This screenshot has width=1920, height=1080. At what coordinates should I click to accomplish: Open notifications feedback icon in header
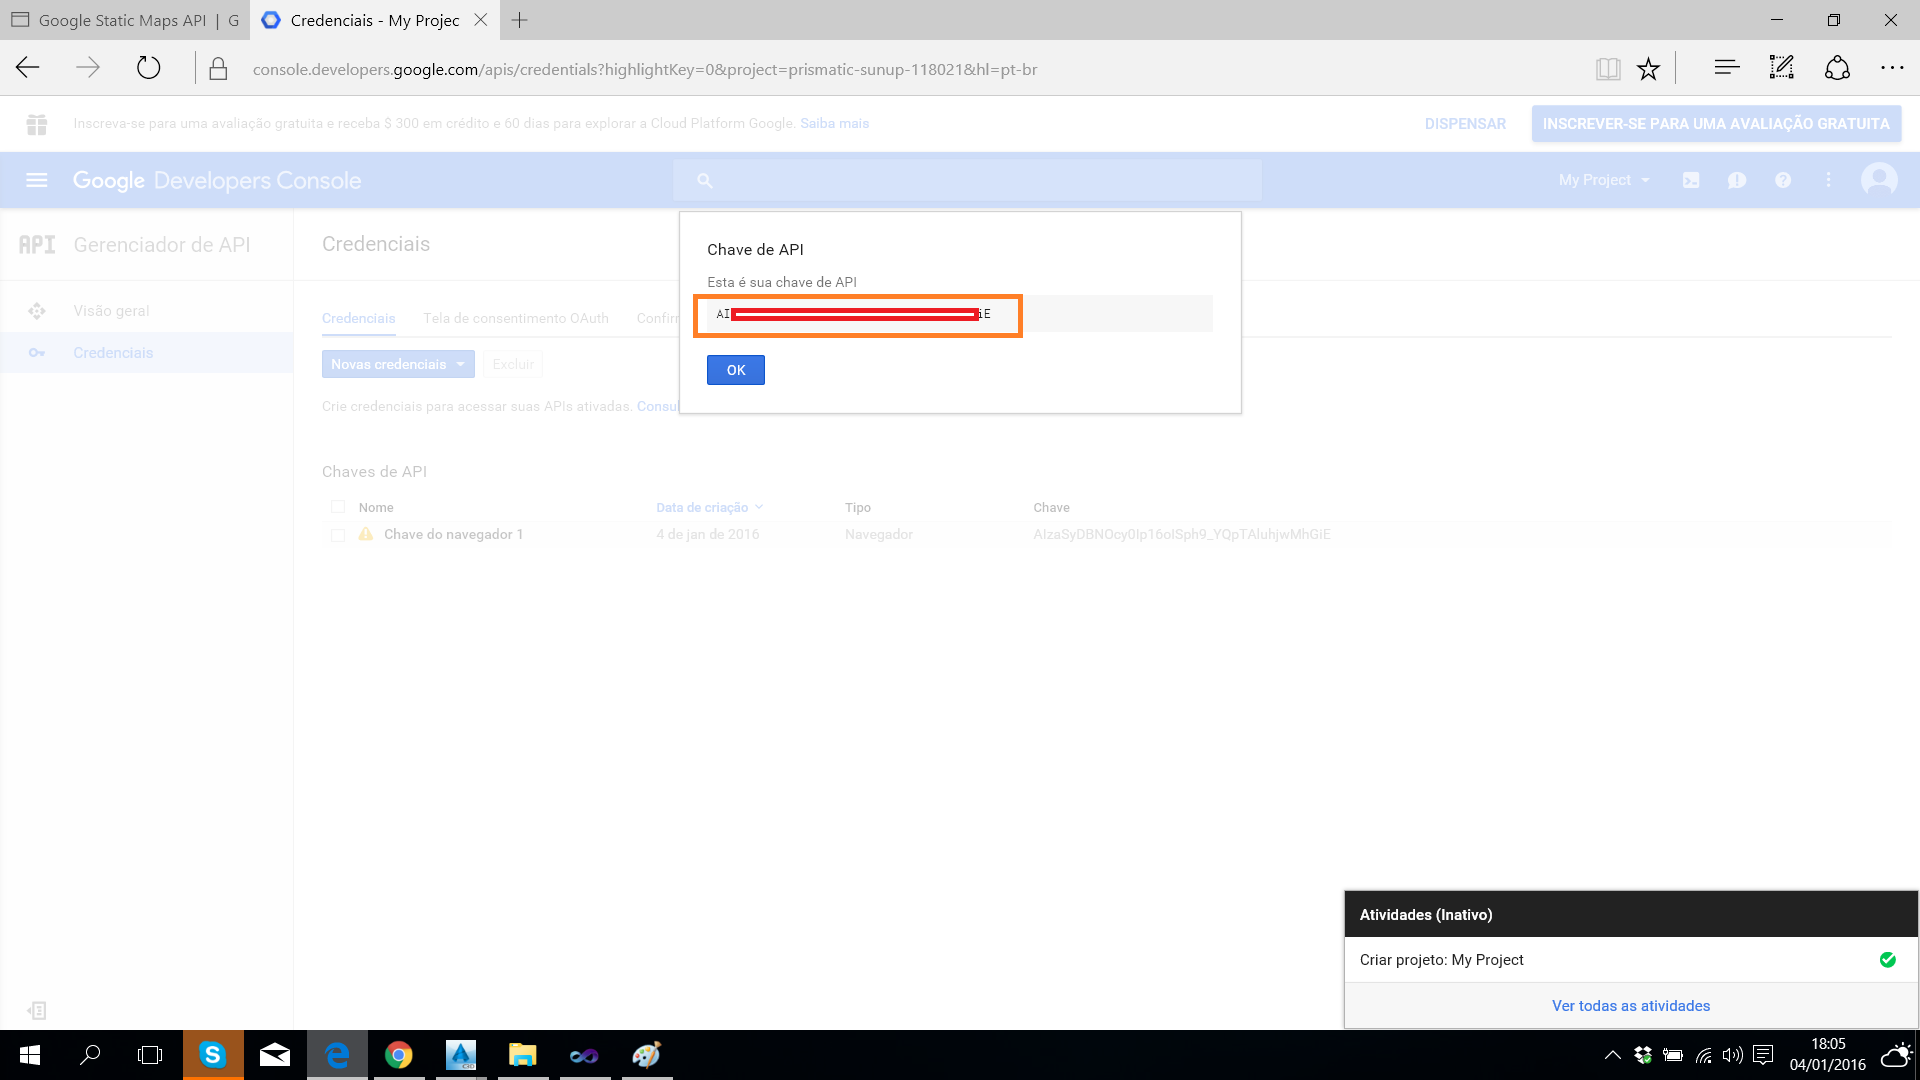point(1737,180)
